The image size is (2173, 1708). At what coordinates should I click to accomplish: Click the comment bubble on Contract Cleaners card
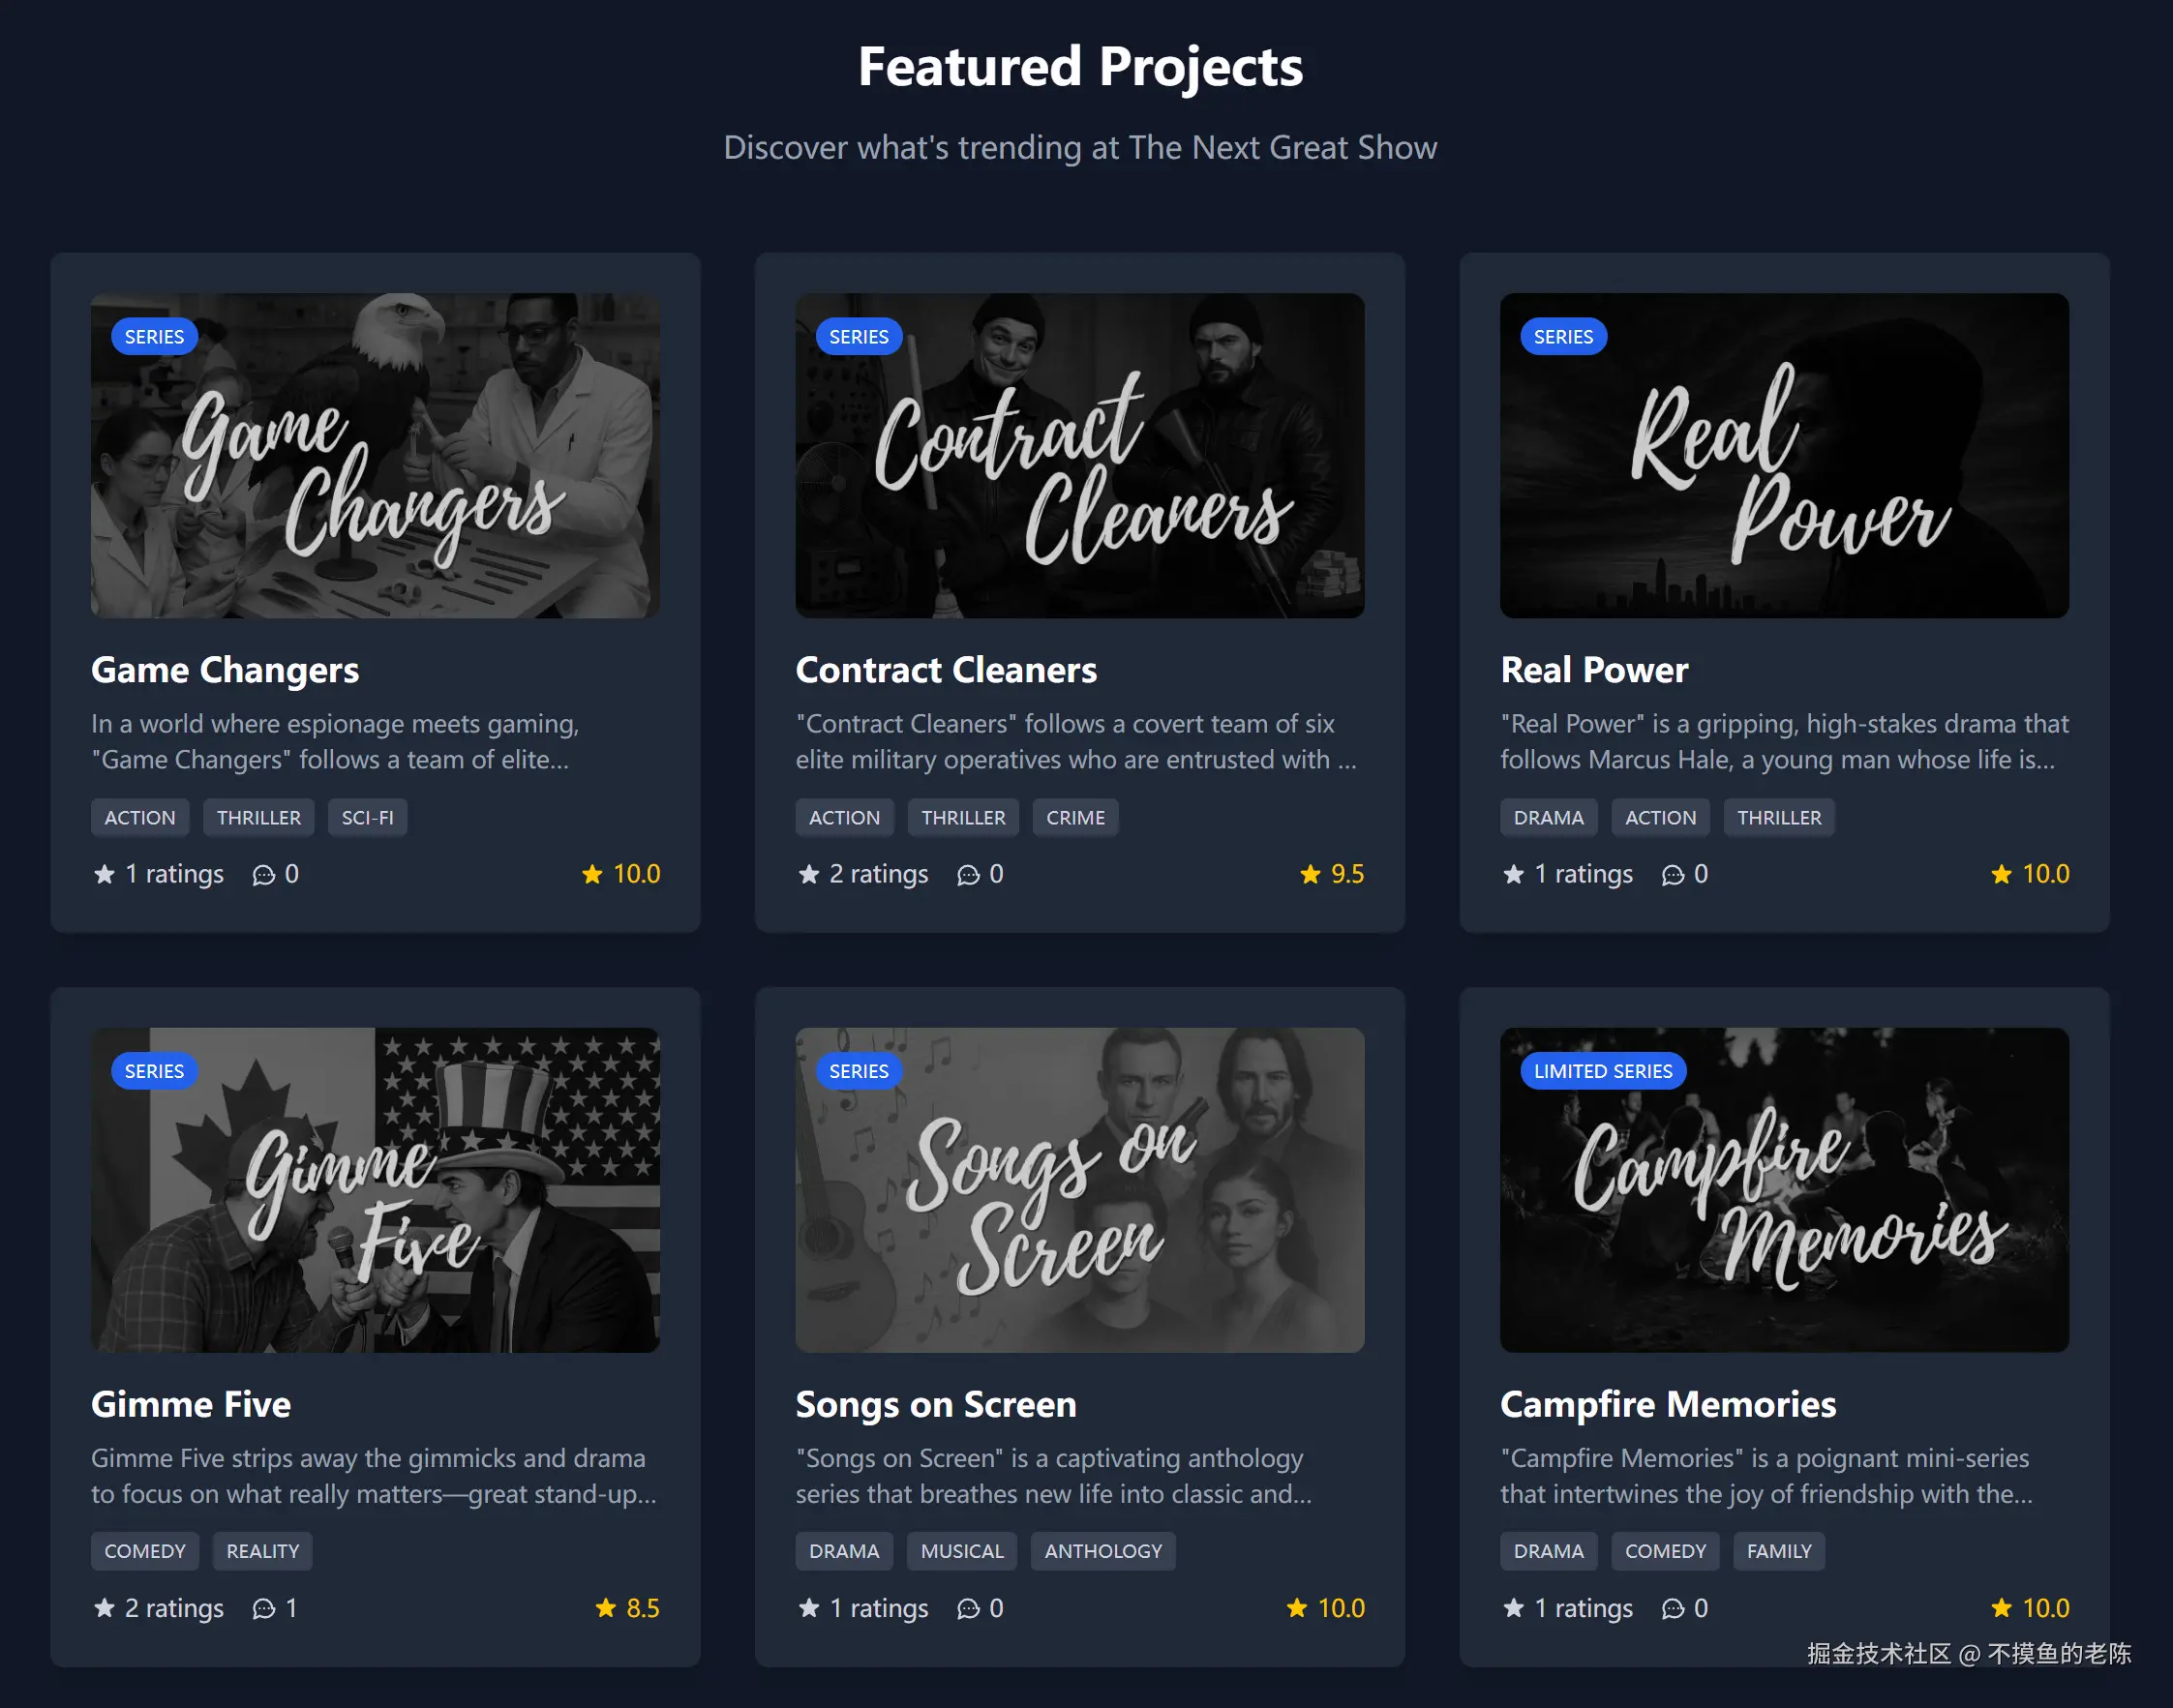click(x=968, y=875)
